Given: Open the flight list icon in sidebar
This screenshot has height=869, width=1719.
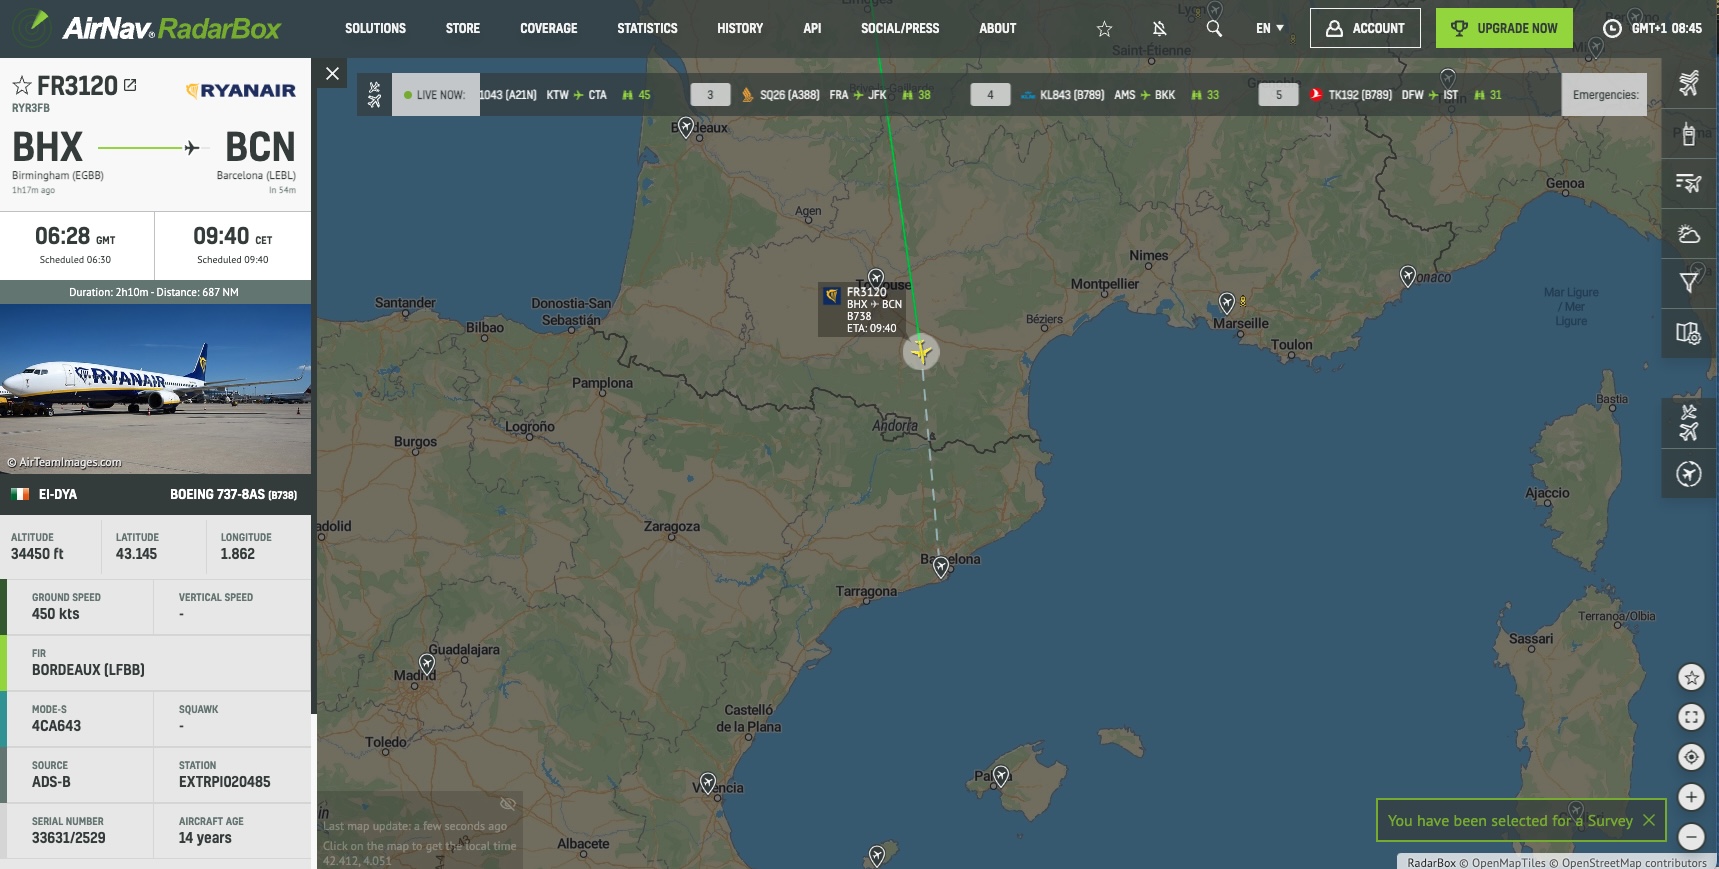Looking at the screenshot, I should (x=1689, y=183).
